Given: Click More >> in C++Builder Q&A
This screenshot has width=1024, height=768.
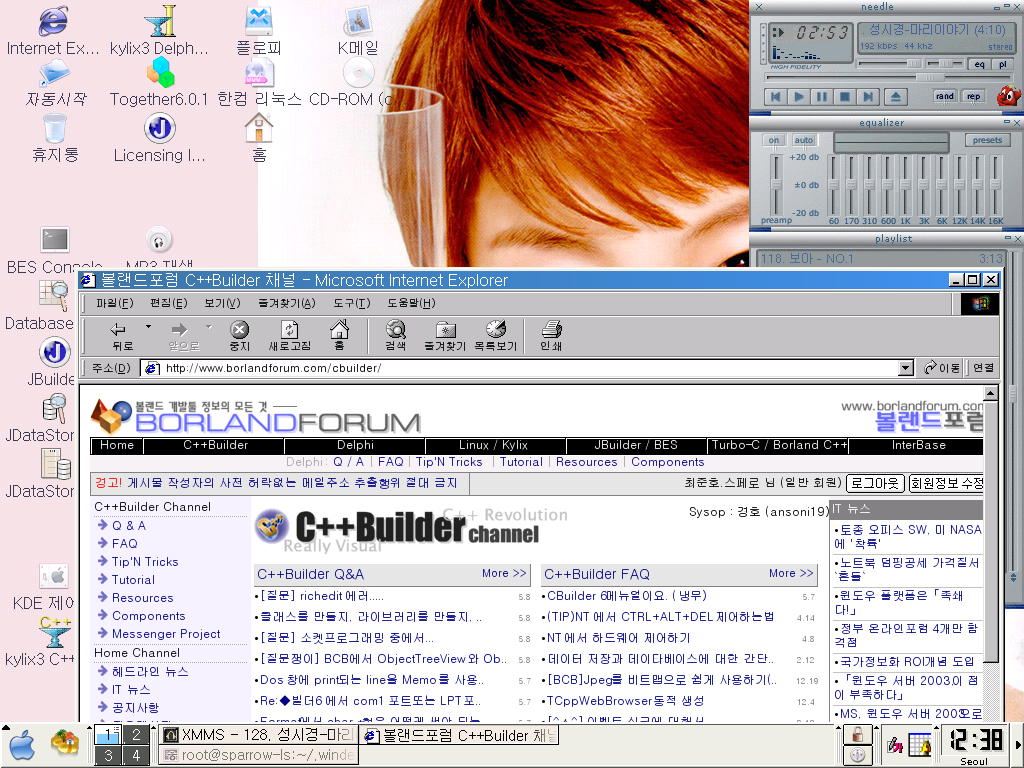Looking at the screenshot, I should tap(504, 573).
